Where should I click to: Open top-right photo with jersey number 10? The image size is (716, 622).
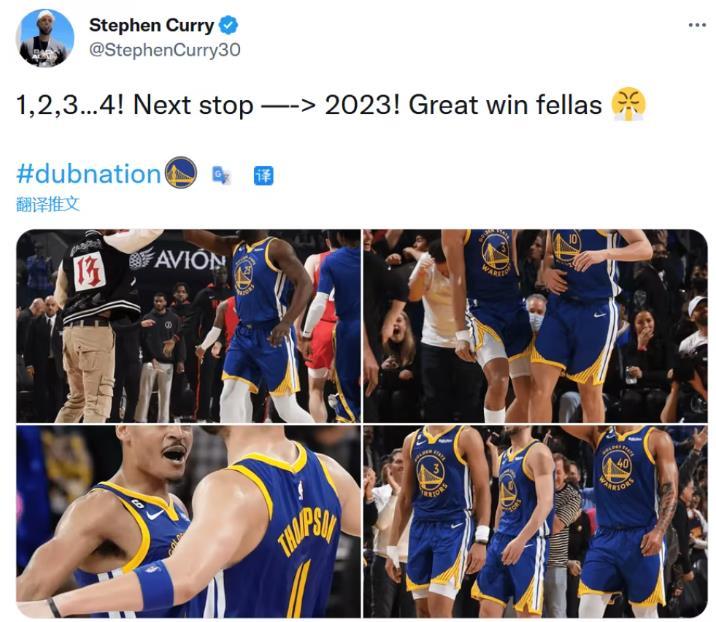coord(535,326)
